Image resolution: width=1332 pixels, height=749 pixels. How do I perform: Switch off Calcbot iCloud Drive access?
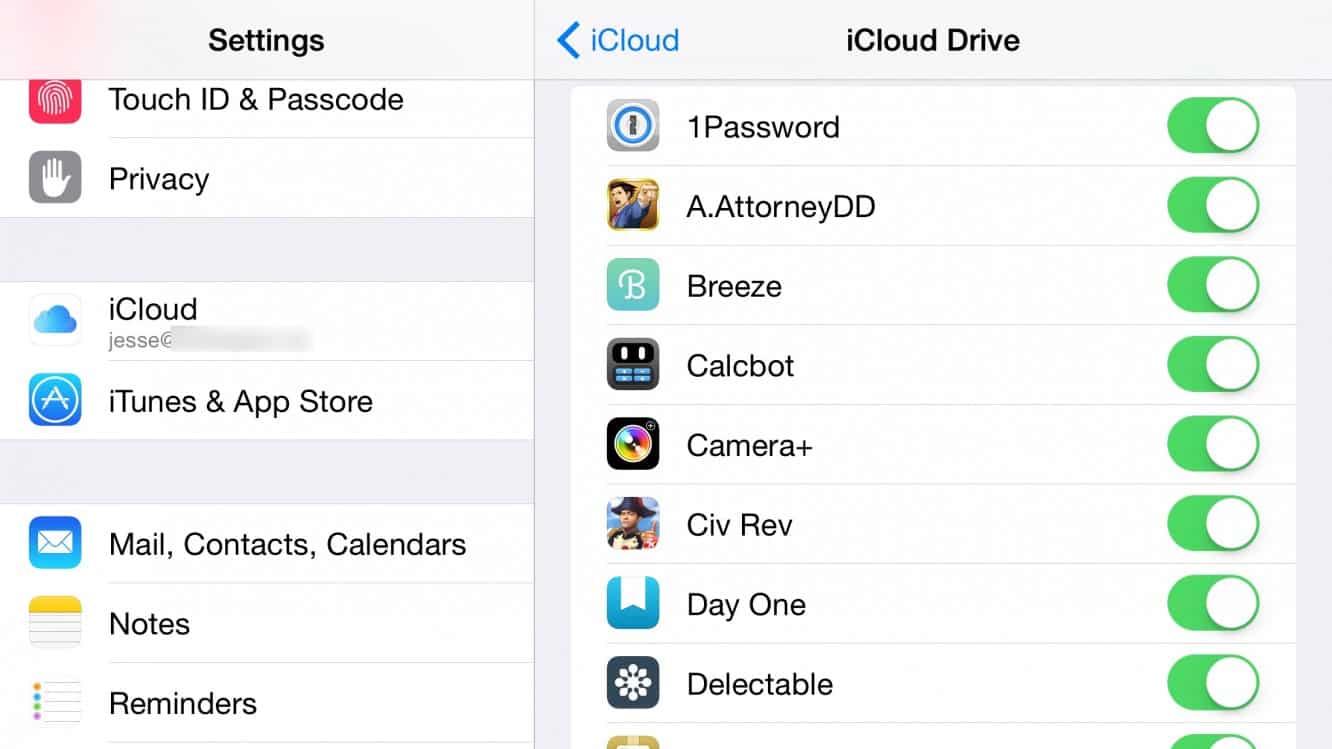1213,365
